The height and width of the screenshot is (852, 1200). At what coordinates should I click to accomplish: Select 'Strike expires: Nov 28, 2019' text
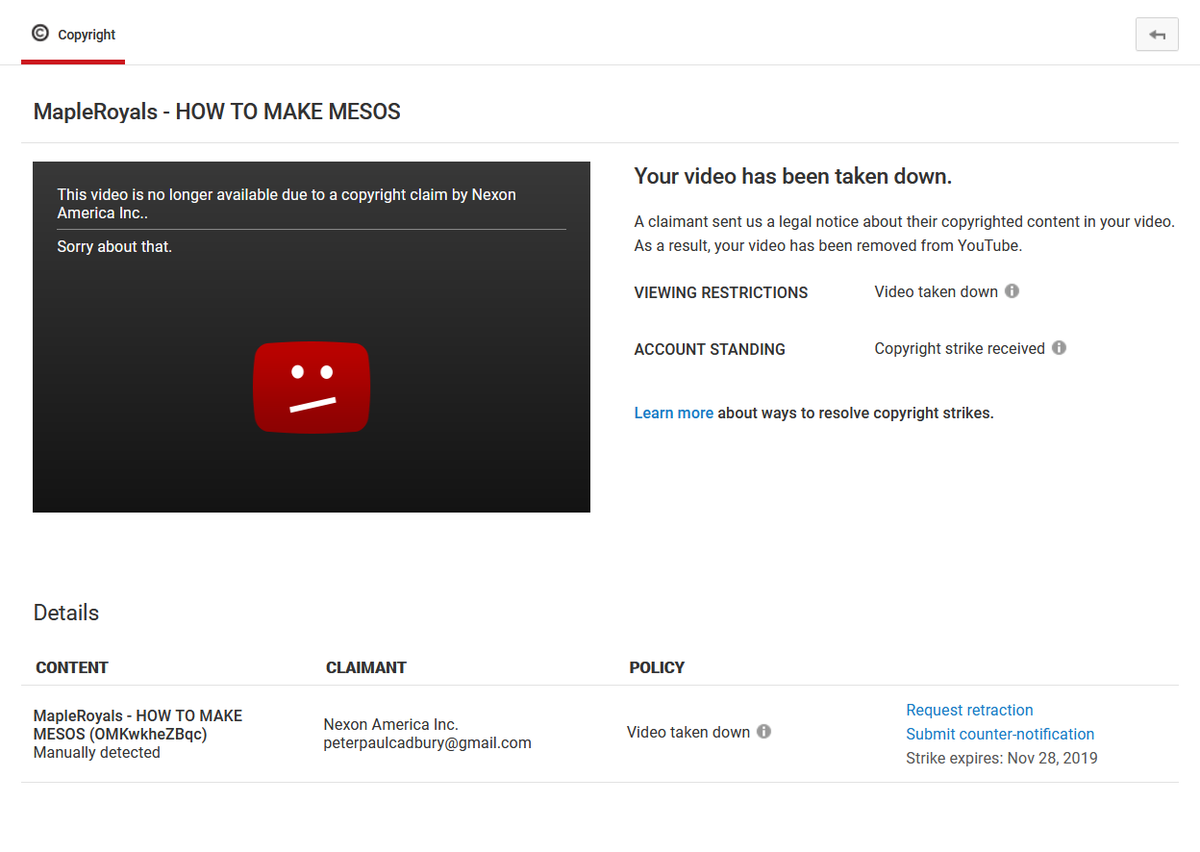[1001, 758]
